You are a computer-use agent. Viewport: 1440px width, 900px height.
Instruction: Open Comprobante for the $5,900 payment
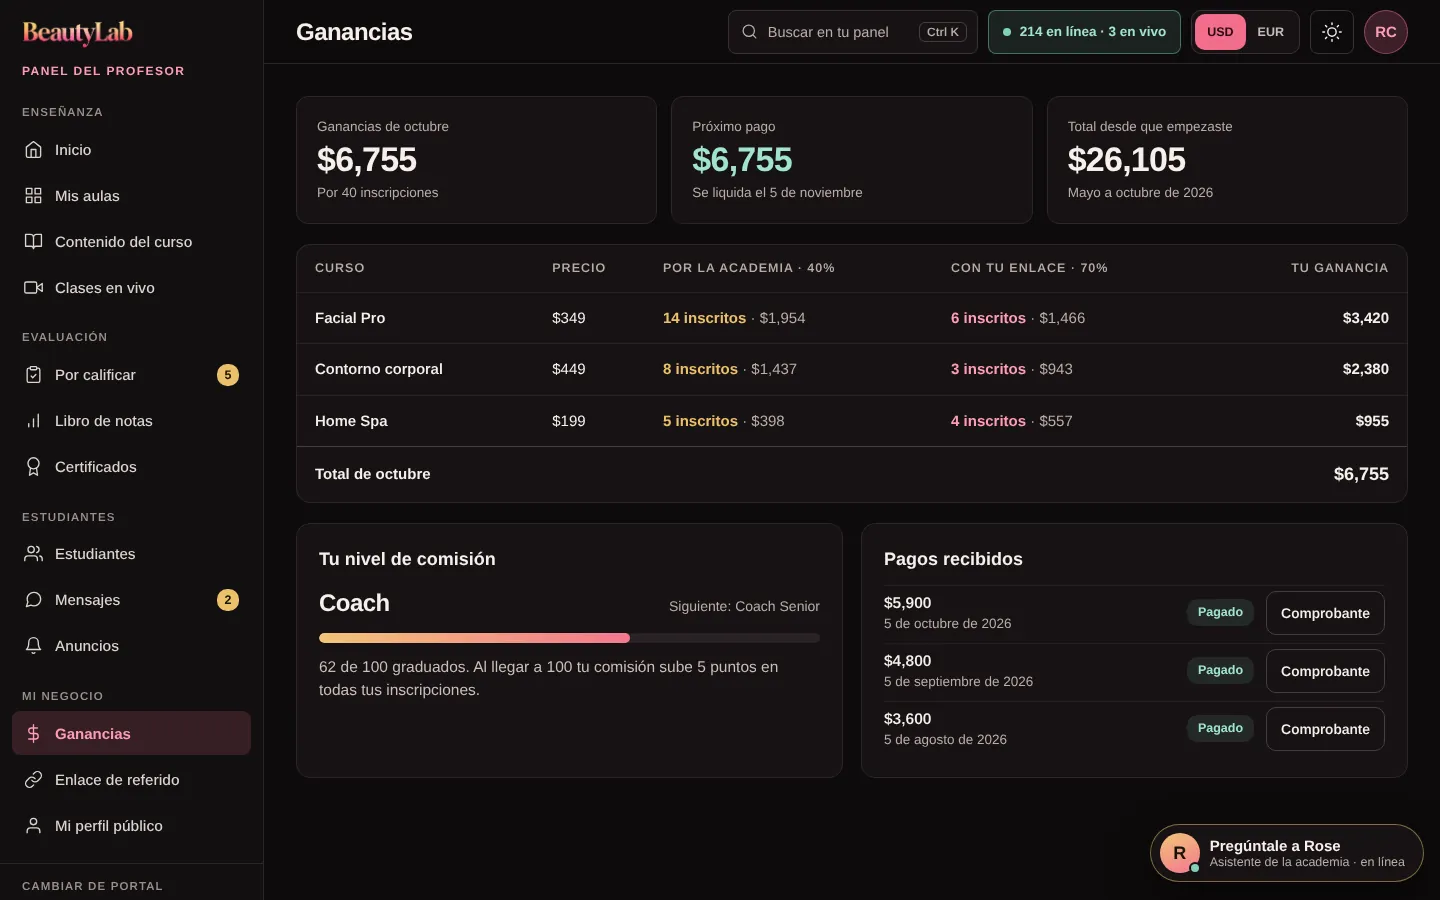click(x=1325, y=613)
